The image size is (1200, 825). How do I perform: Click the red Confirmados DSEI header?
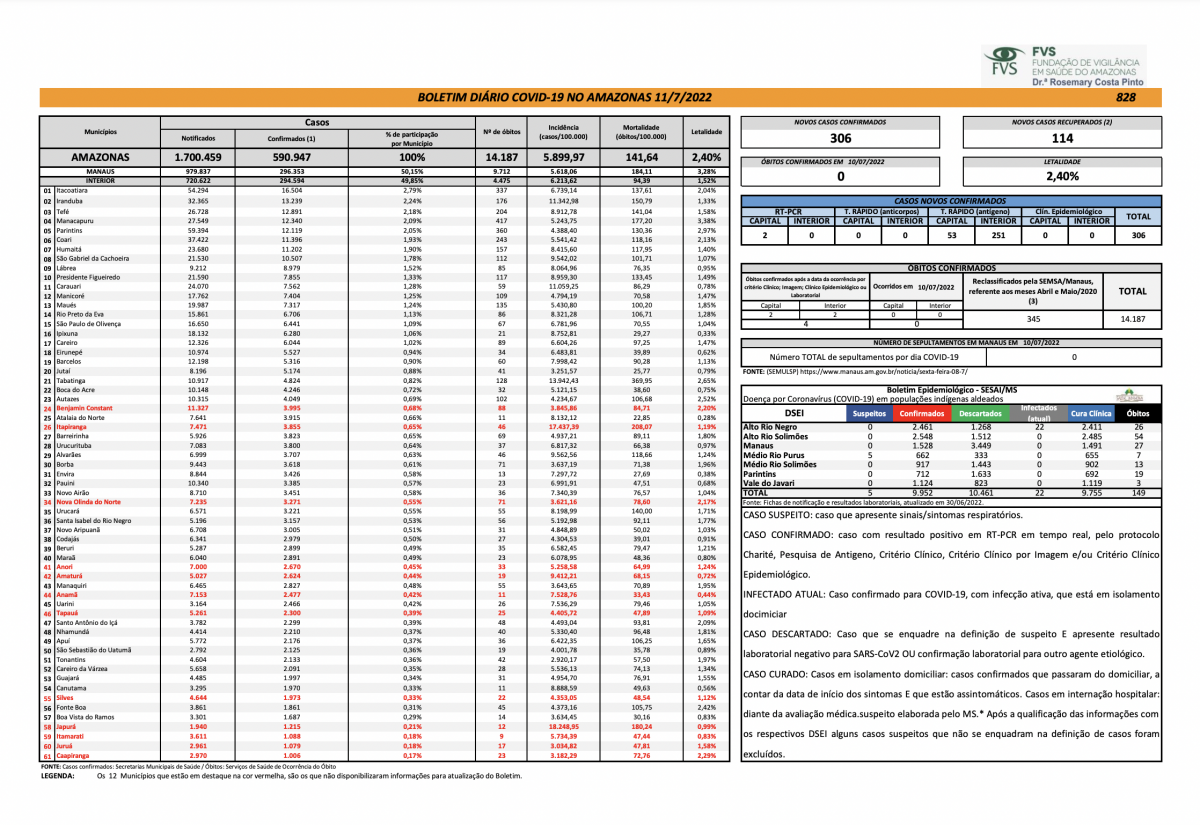pyautogui.click(x=921, y=413)
